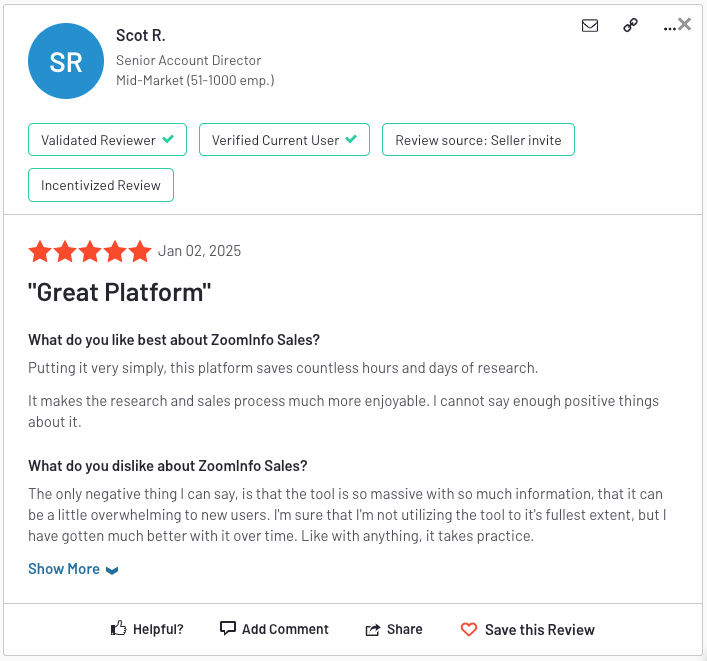Click the Share arrow icon
The height and width of the screenshot is (661, 707).
click(x=372, y=629)
